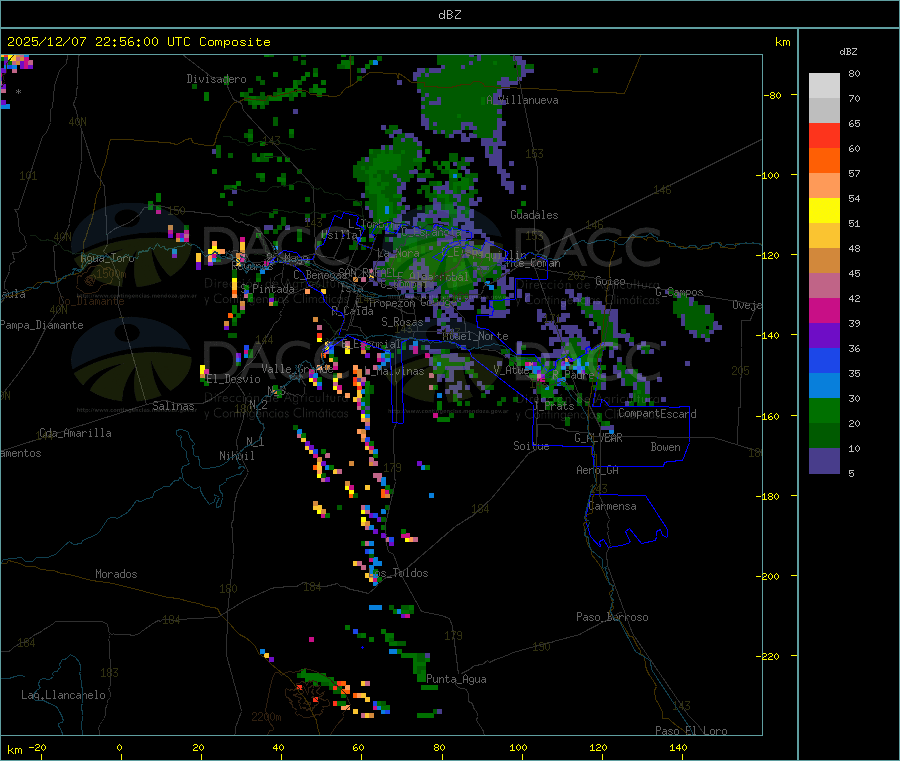Viewport: 900px width, 761px height.
Task: Click the 'Paso_El_Loro' label
Action: tap(691, 731)
